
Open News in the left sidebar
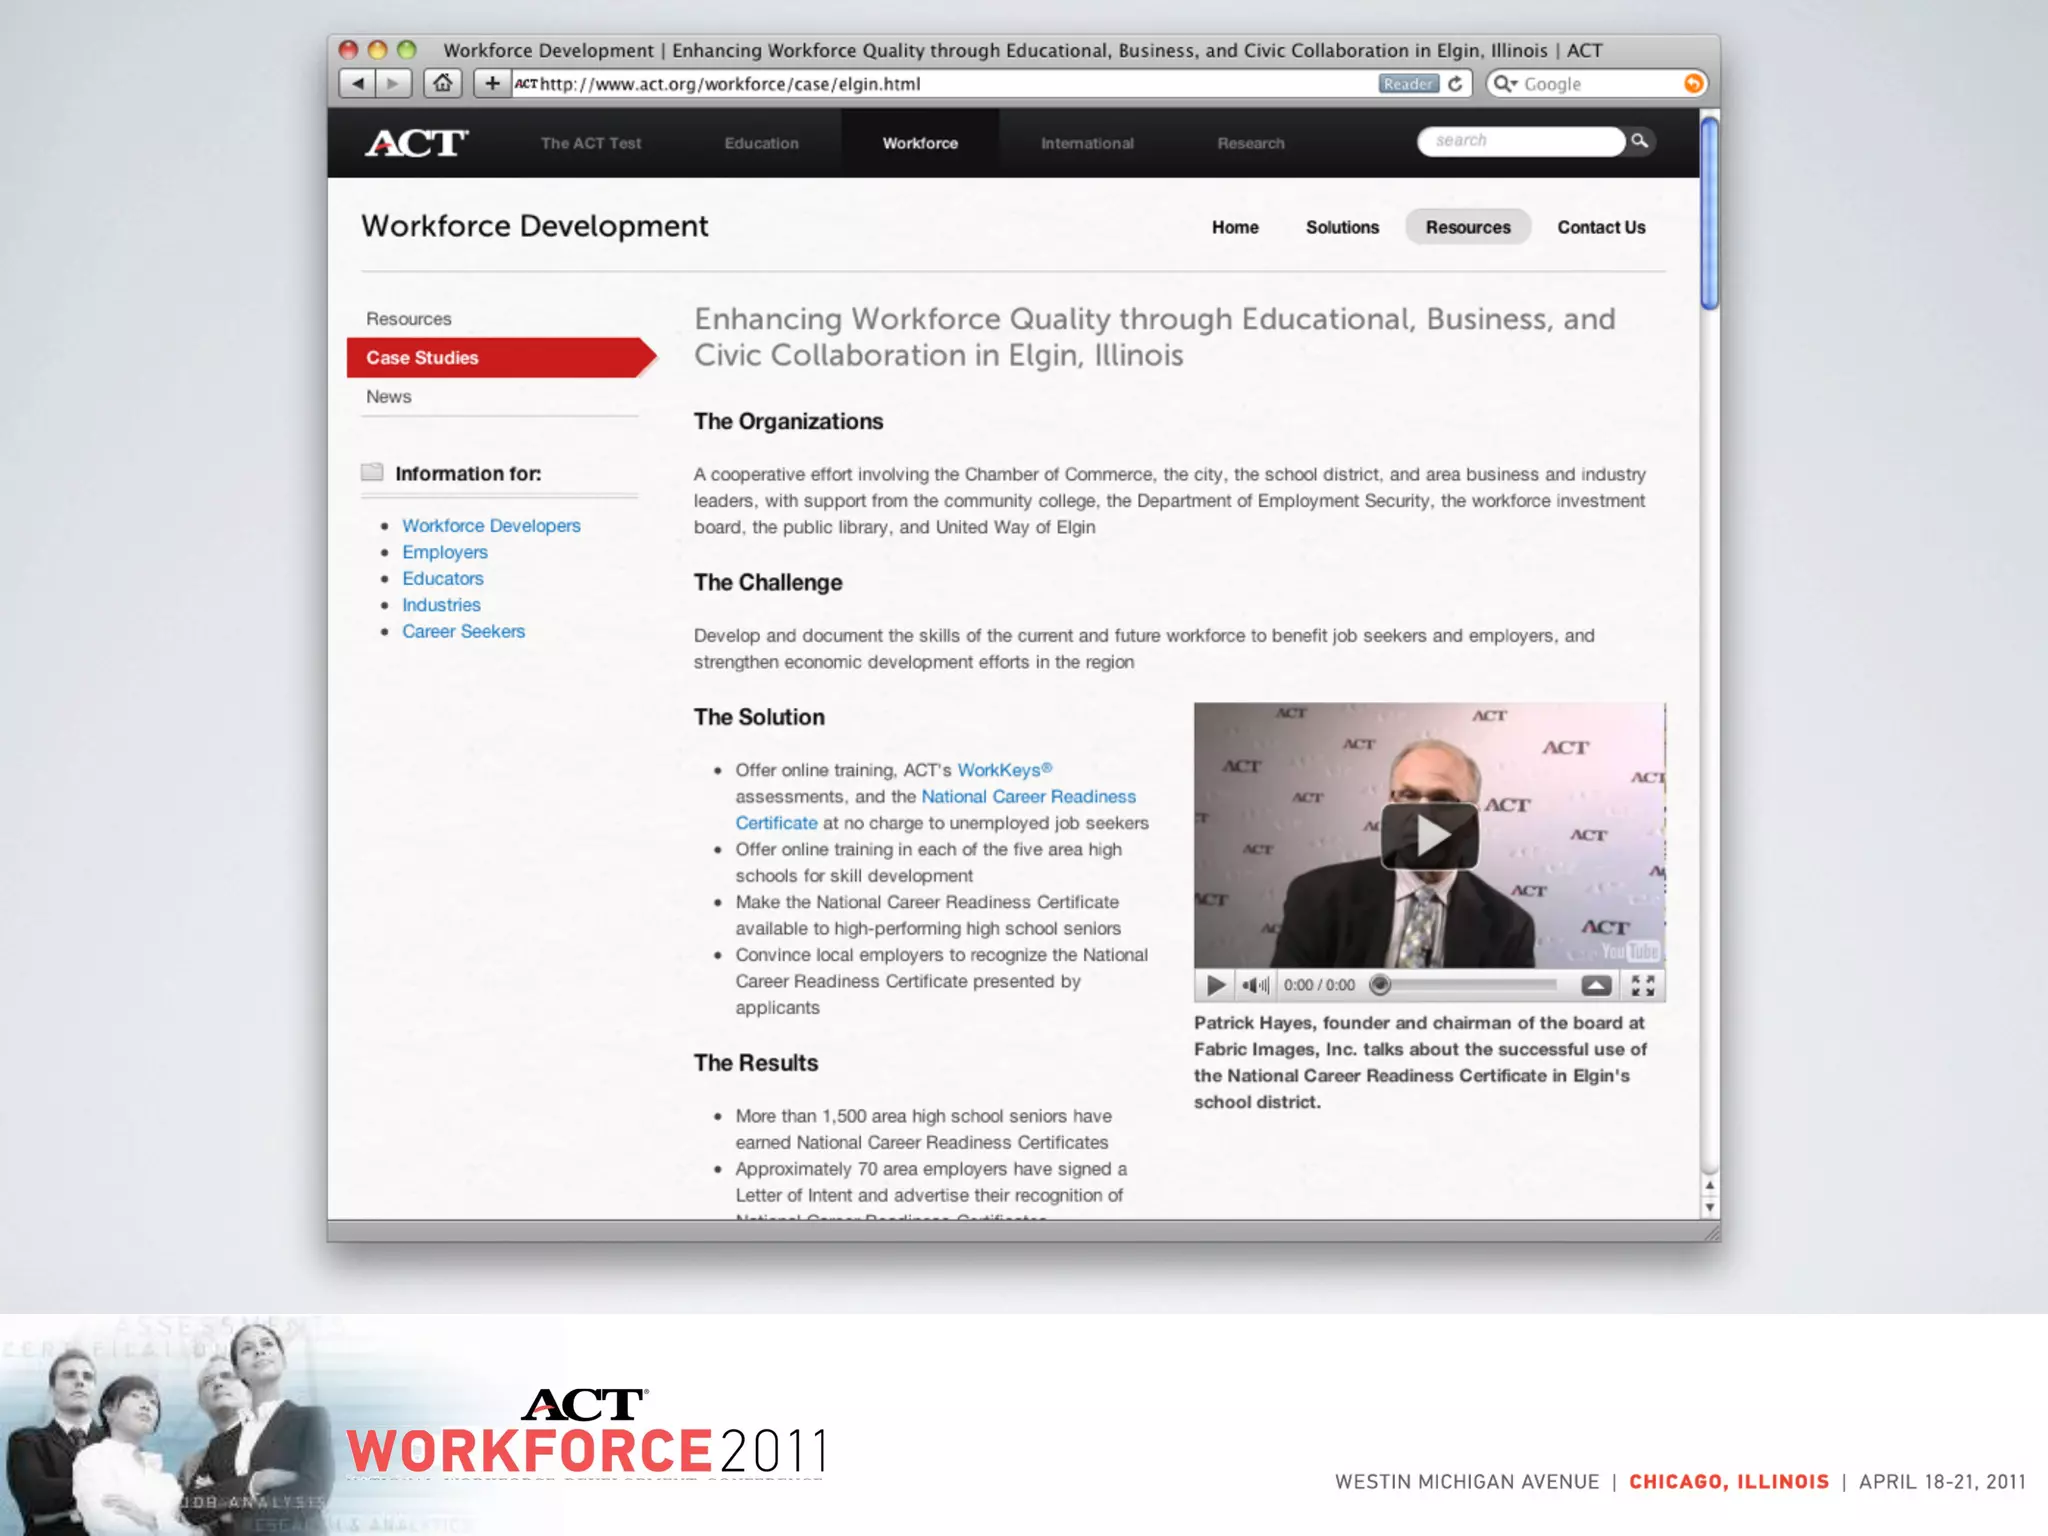(388, 397)
